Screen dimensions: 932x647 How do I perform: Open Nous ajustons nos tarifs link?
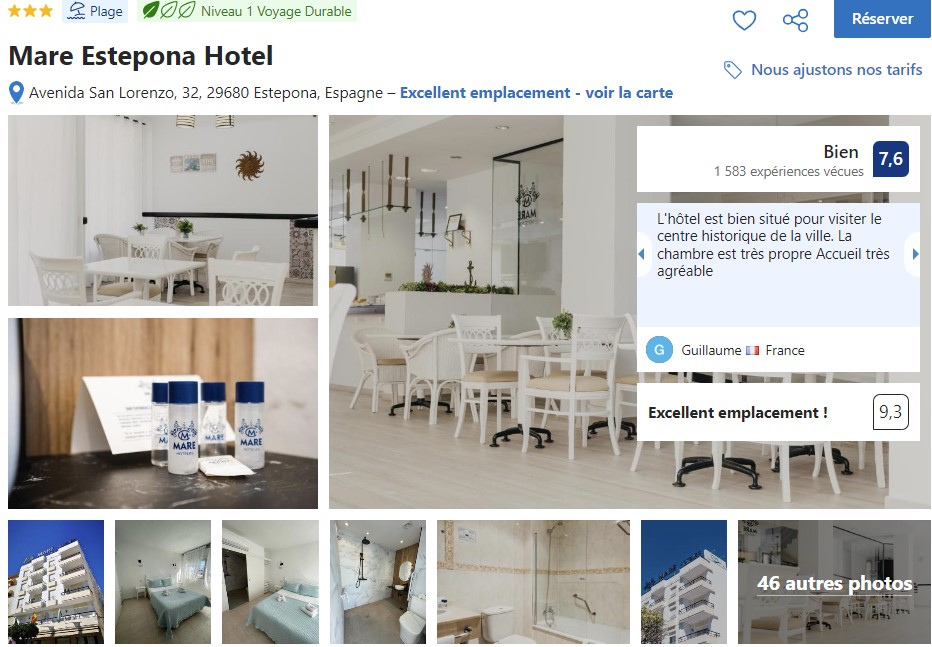836,70
